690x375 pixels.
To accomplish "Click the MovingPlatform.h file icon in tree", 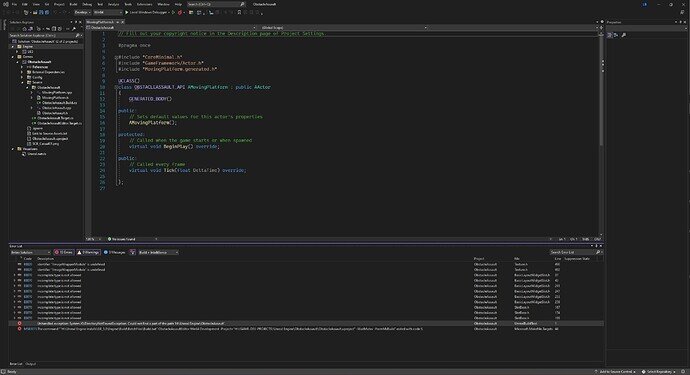I will coord(39,97).
